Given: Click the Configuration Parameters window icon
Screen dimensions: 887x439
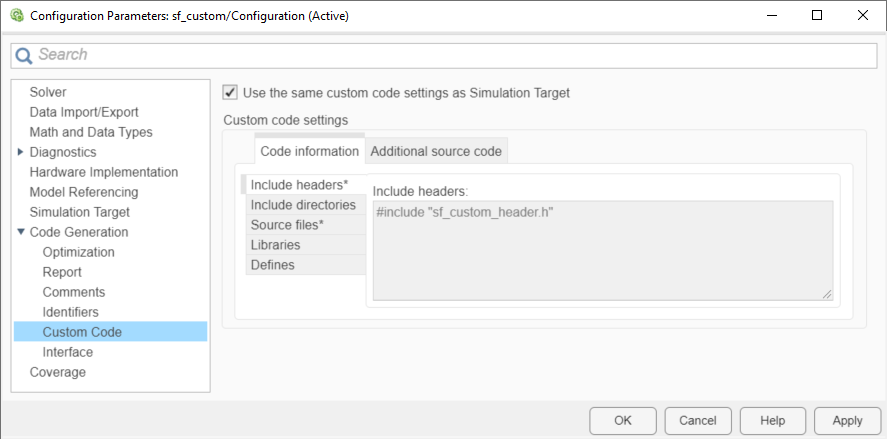Looking at the screenshot, I should click(x=16, y=16).
